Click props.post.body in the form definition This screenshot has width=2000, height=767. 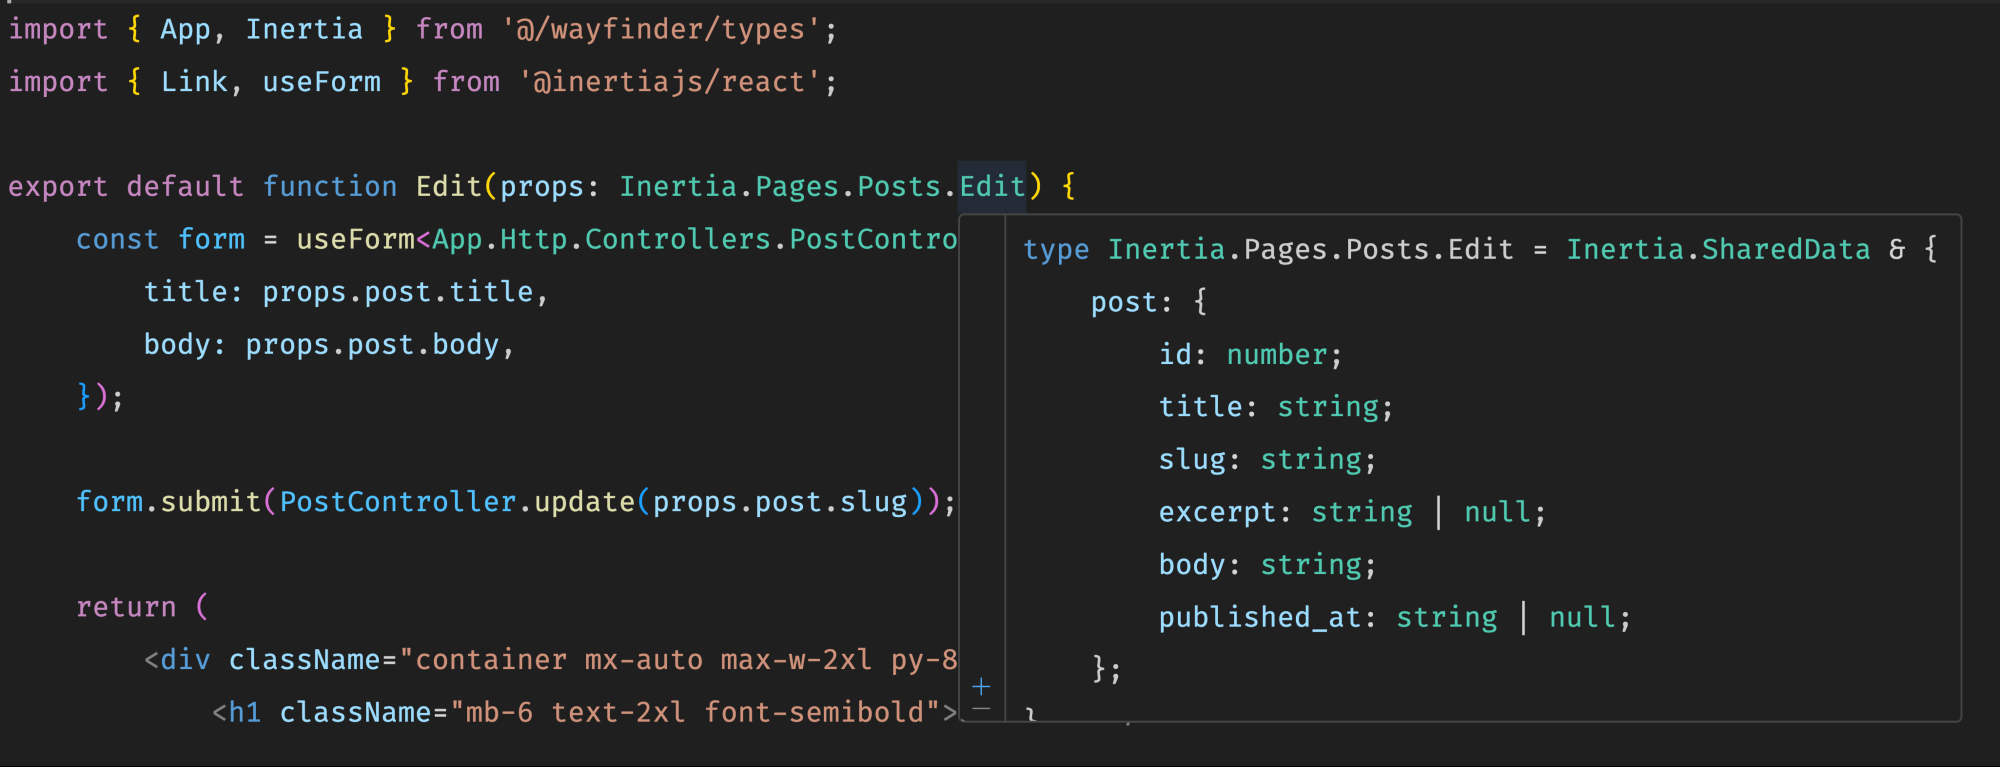click(372, 345)
